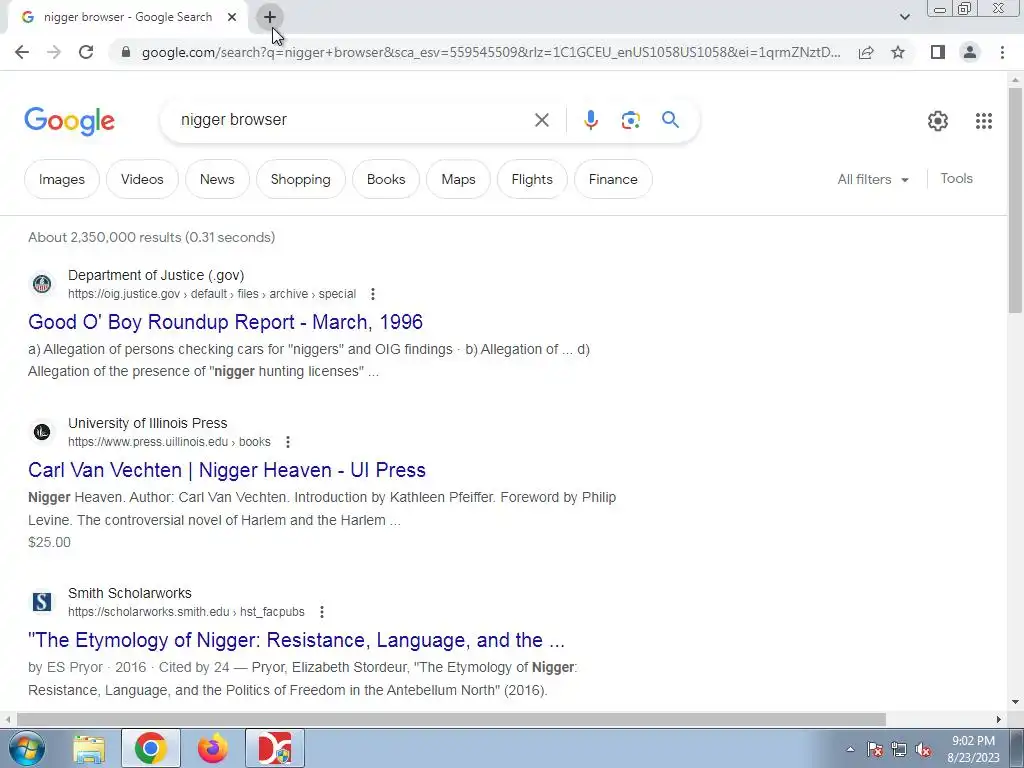Open the Carl Van Vechten UI Press result
Viewport: 1024px width, 768px height.
coord(227,470)
